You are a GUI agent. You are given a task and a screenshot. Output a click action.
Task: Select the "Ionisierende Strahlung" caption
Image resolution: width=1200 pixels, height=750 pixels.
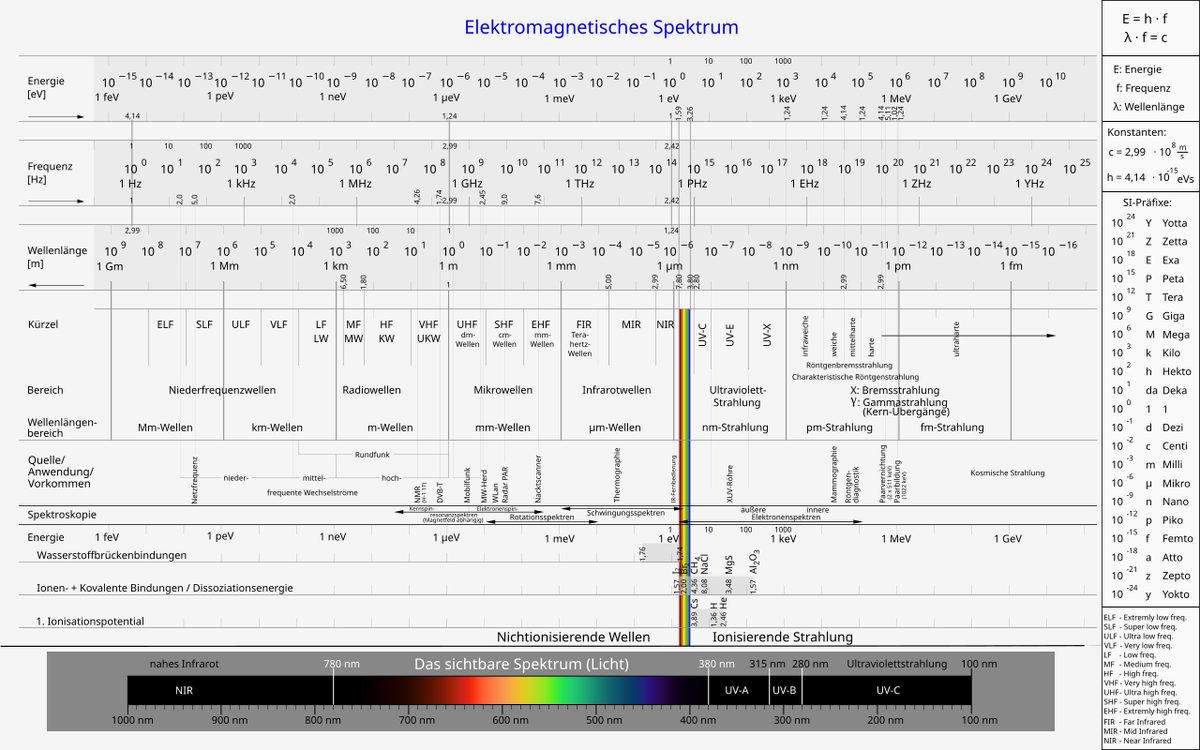(782, 637)
